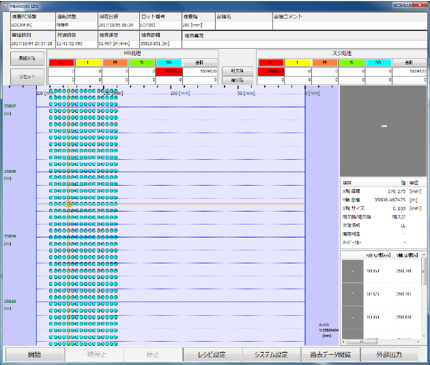
Task: Click the gray defect image preview
Action: [383, 131]
